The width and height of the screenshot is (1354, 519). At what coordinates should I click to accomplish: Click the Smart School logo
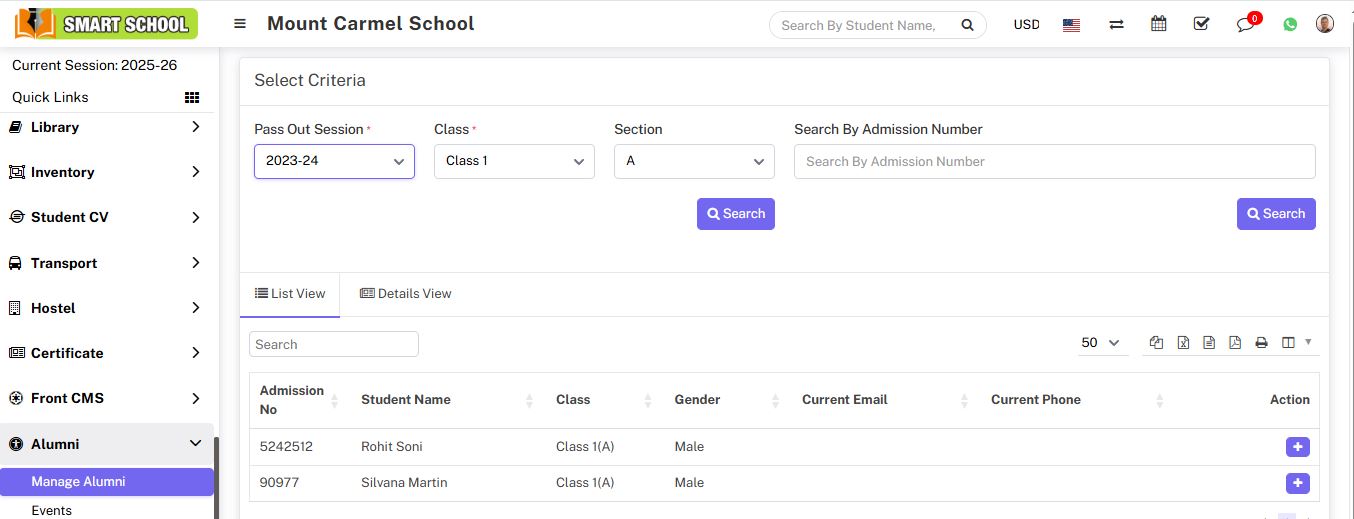point(106,23)
